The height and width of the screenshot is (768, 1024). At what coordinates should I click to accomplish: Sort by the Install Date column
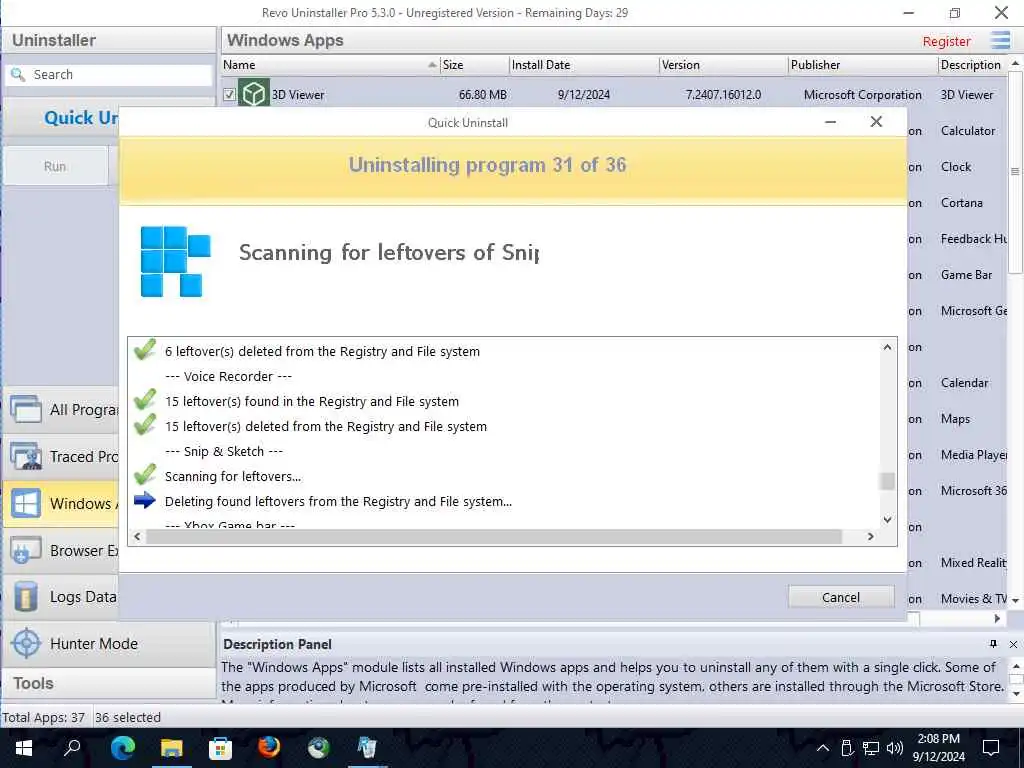[x=584, y=65]
